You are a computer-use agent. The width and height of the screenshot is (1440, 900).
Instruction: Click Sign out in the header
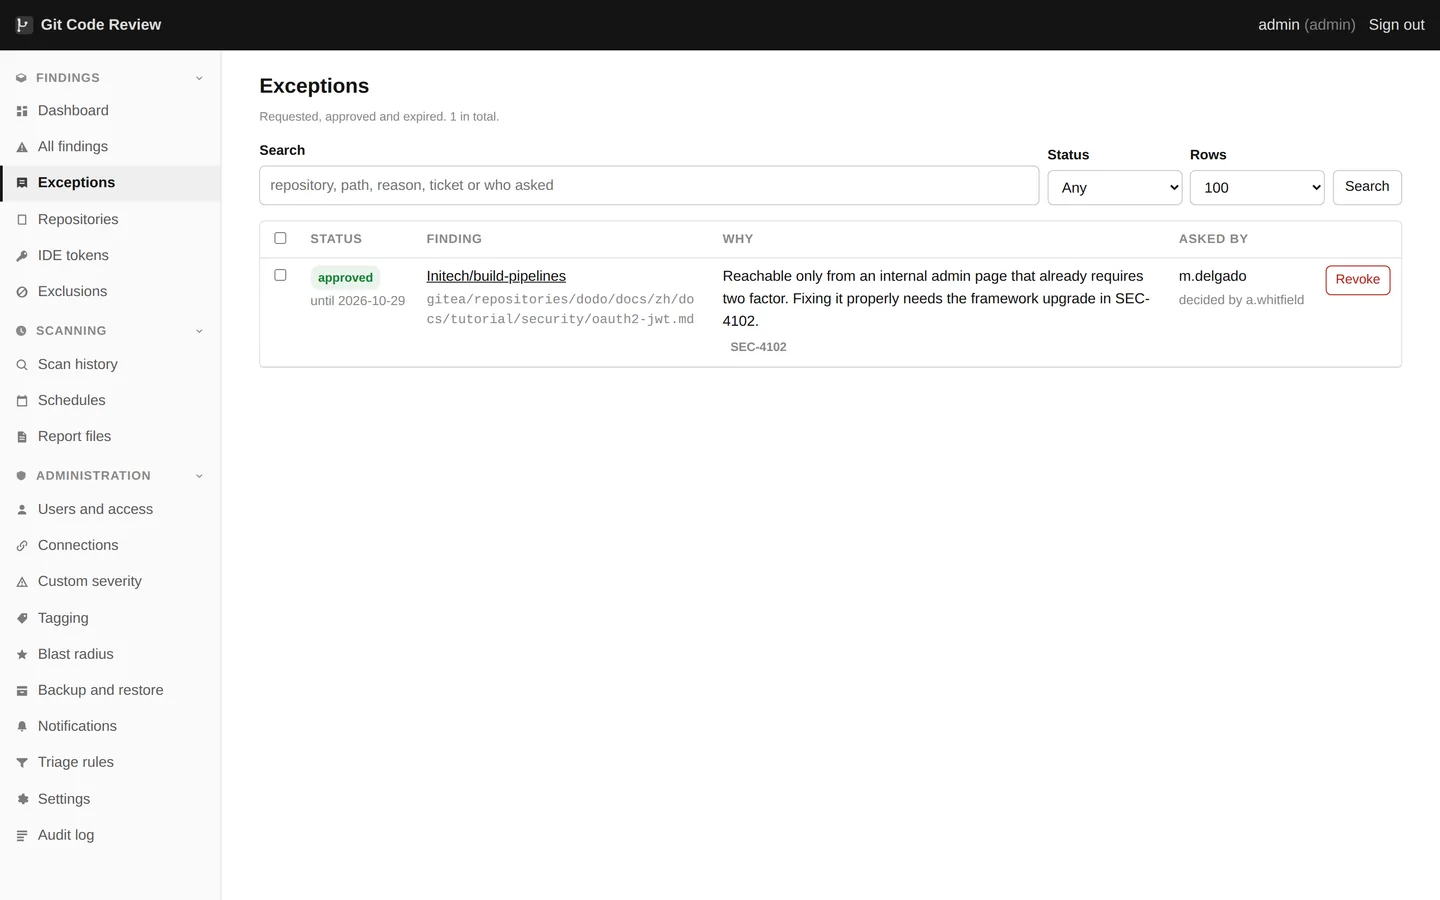coord(1396,25)
